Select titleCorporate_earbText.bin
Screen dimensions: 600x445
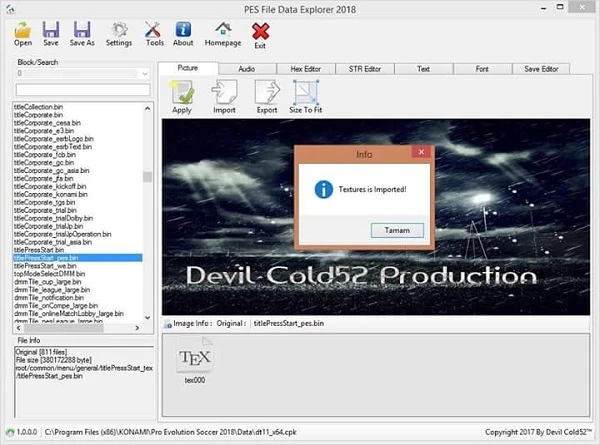(53, 147)
